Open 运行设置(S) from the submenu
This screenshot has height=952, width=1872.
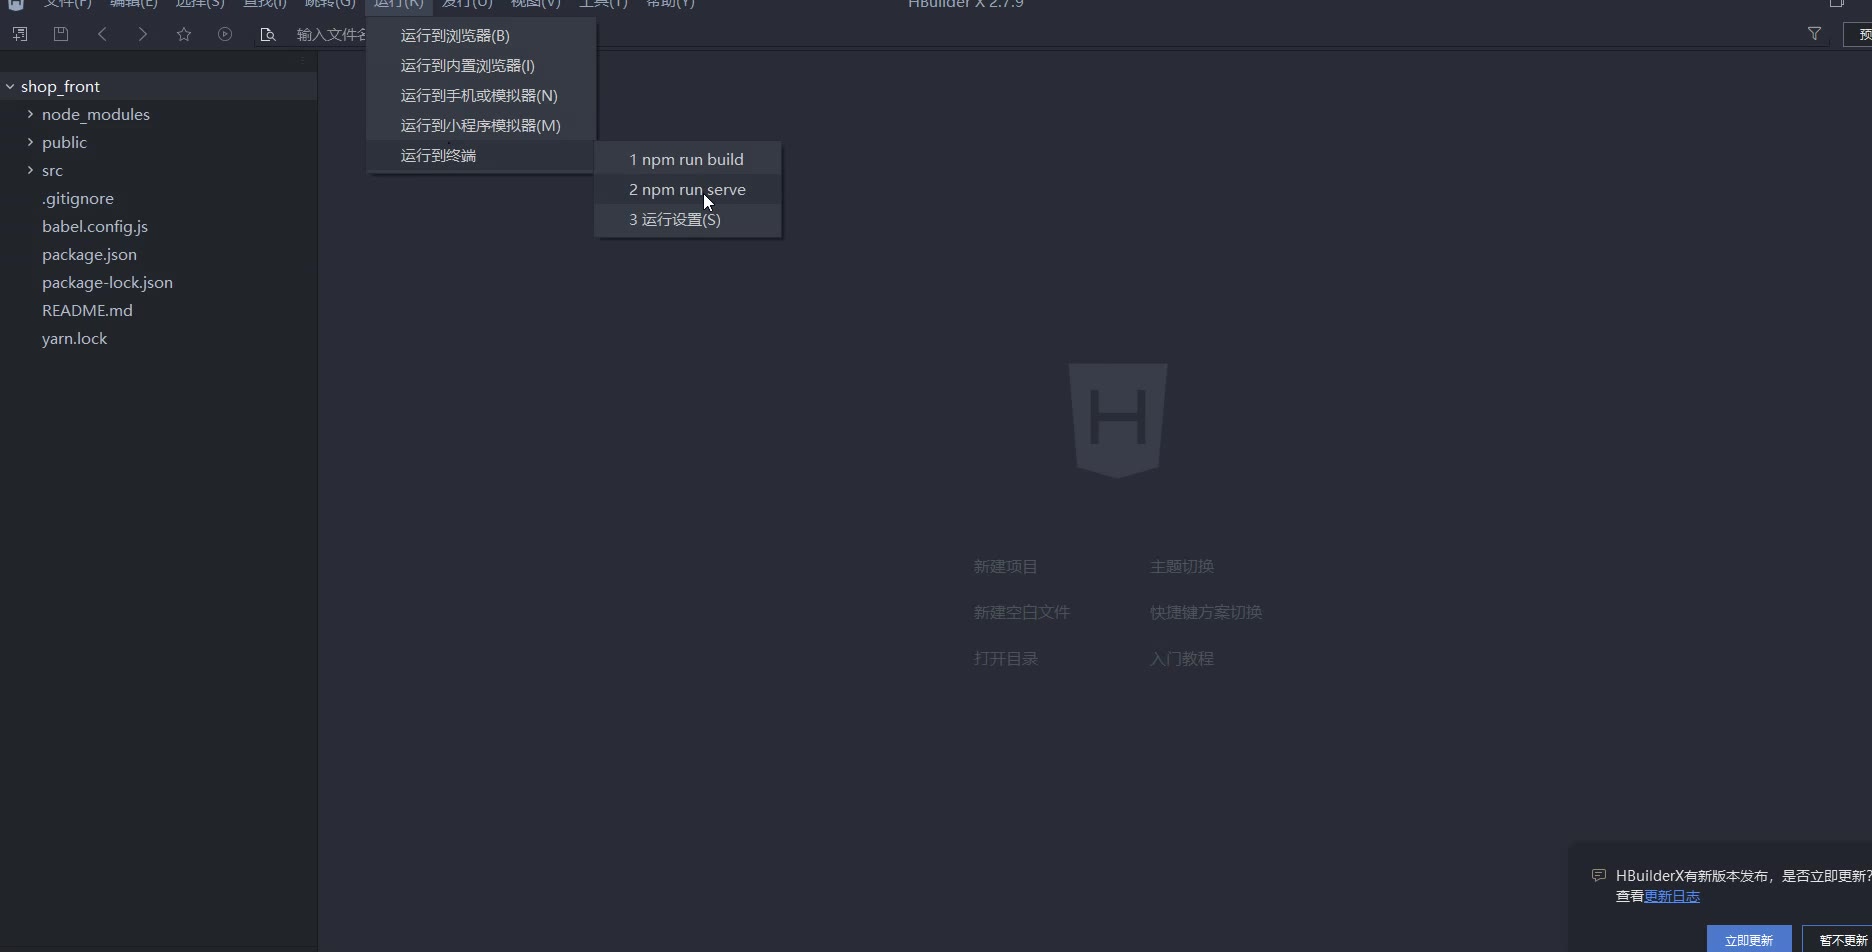(688, 219)
